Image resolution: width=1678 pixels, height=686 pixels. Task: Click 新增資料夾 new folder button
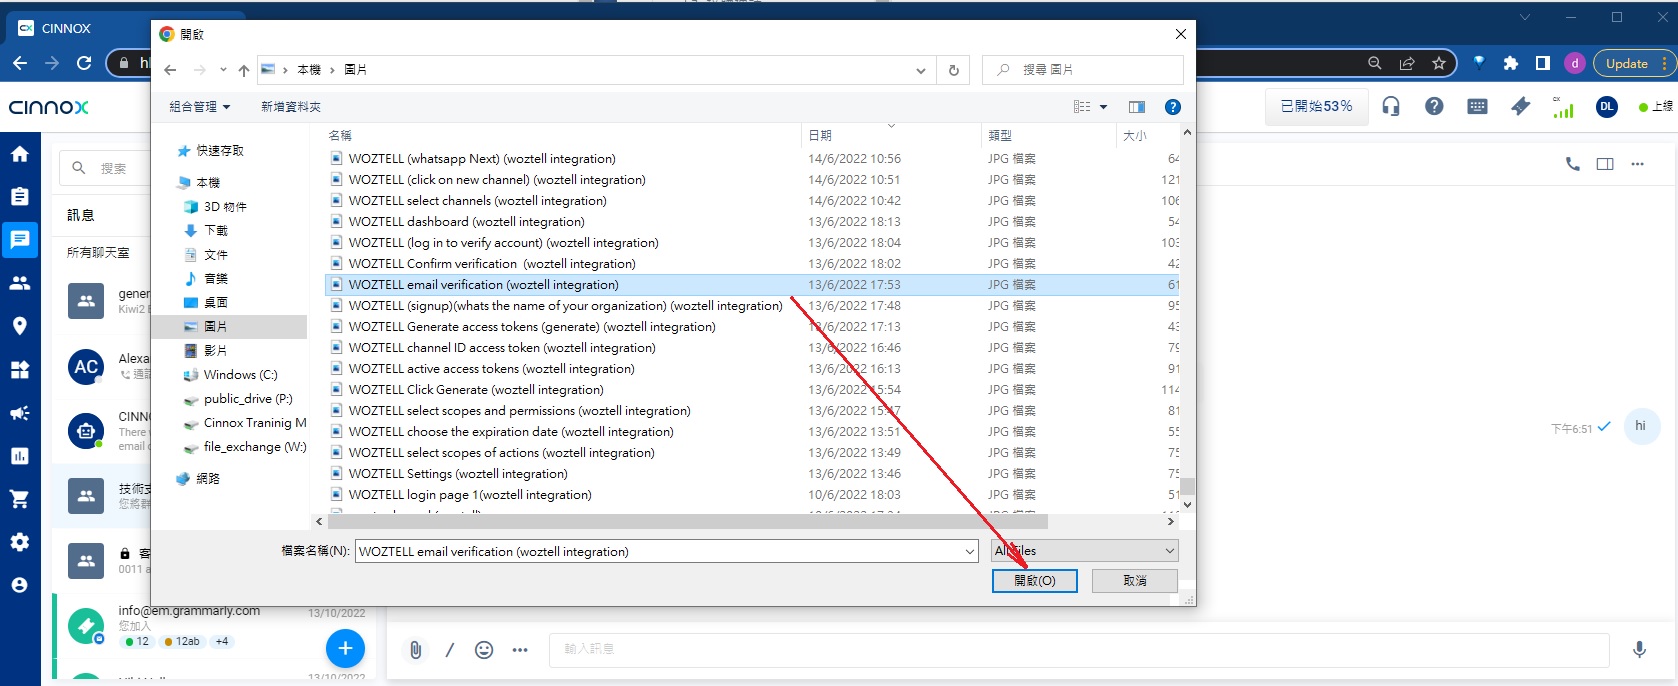tap(290, 107)
